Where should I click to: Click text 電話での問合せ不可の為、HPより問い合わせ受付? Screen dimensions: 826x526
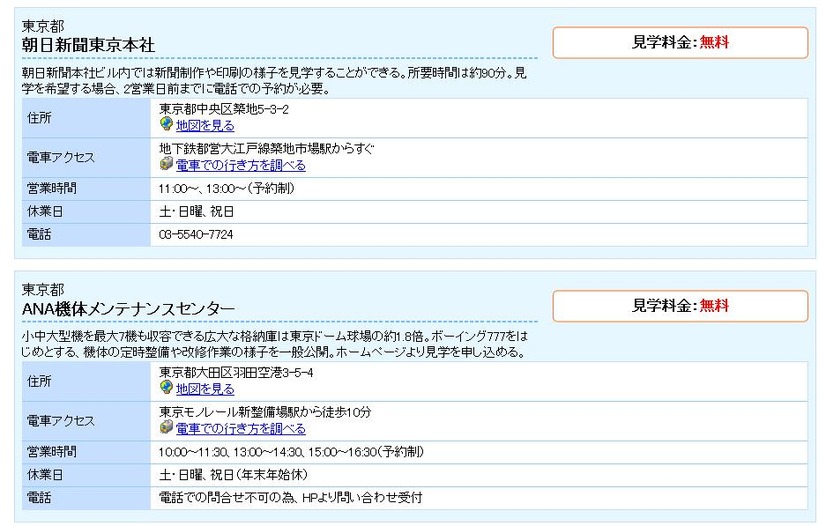coord(291,498)
